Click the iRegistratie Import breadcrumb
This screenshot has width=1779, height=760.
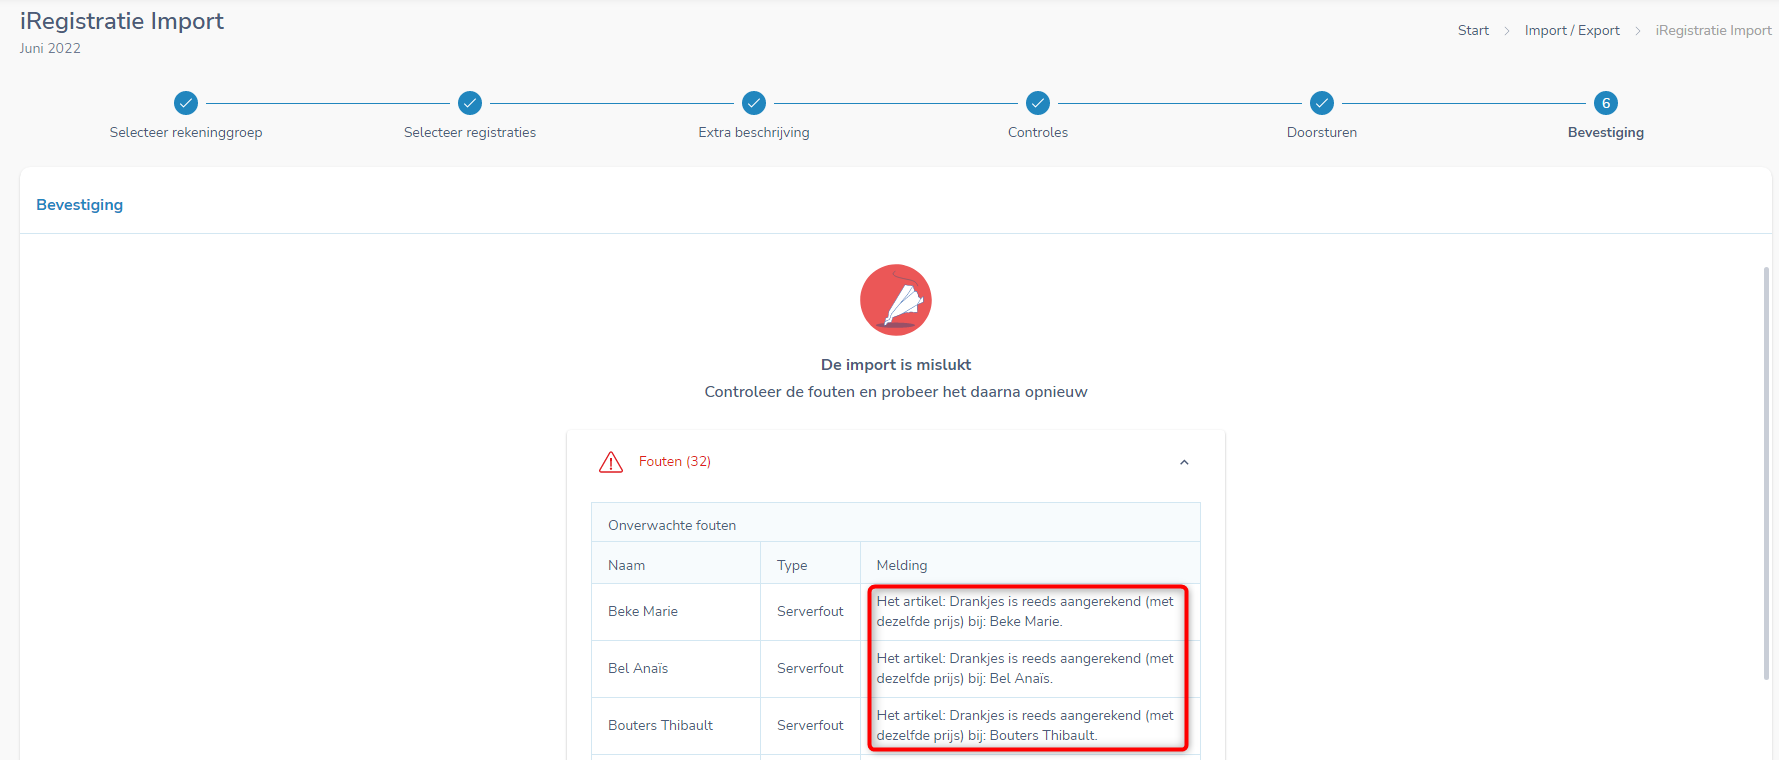pos(1713,31)
